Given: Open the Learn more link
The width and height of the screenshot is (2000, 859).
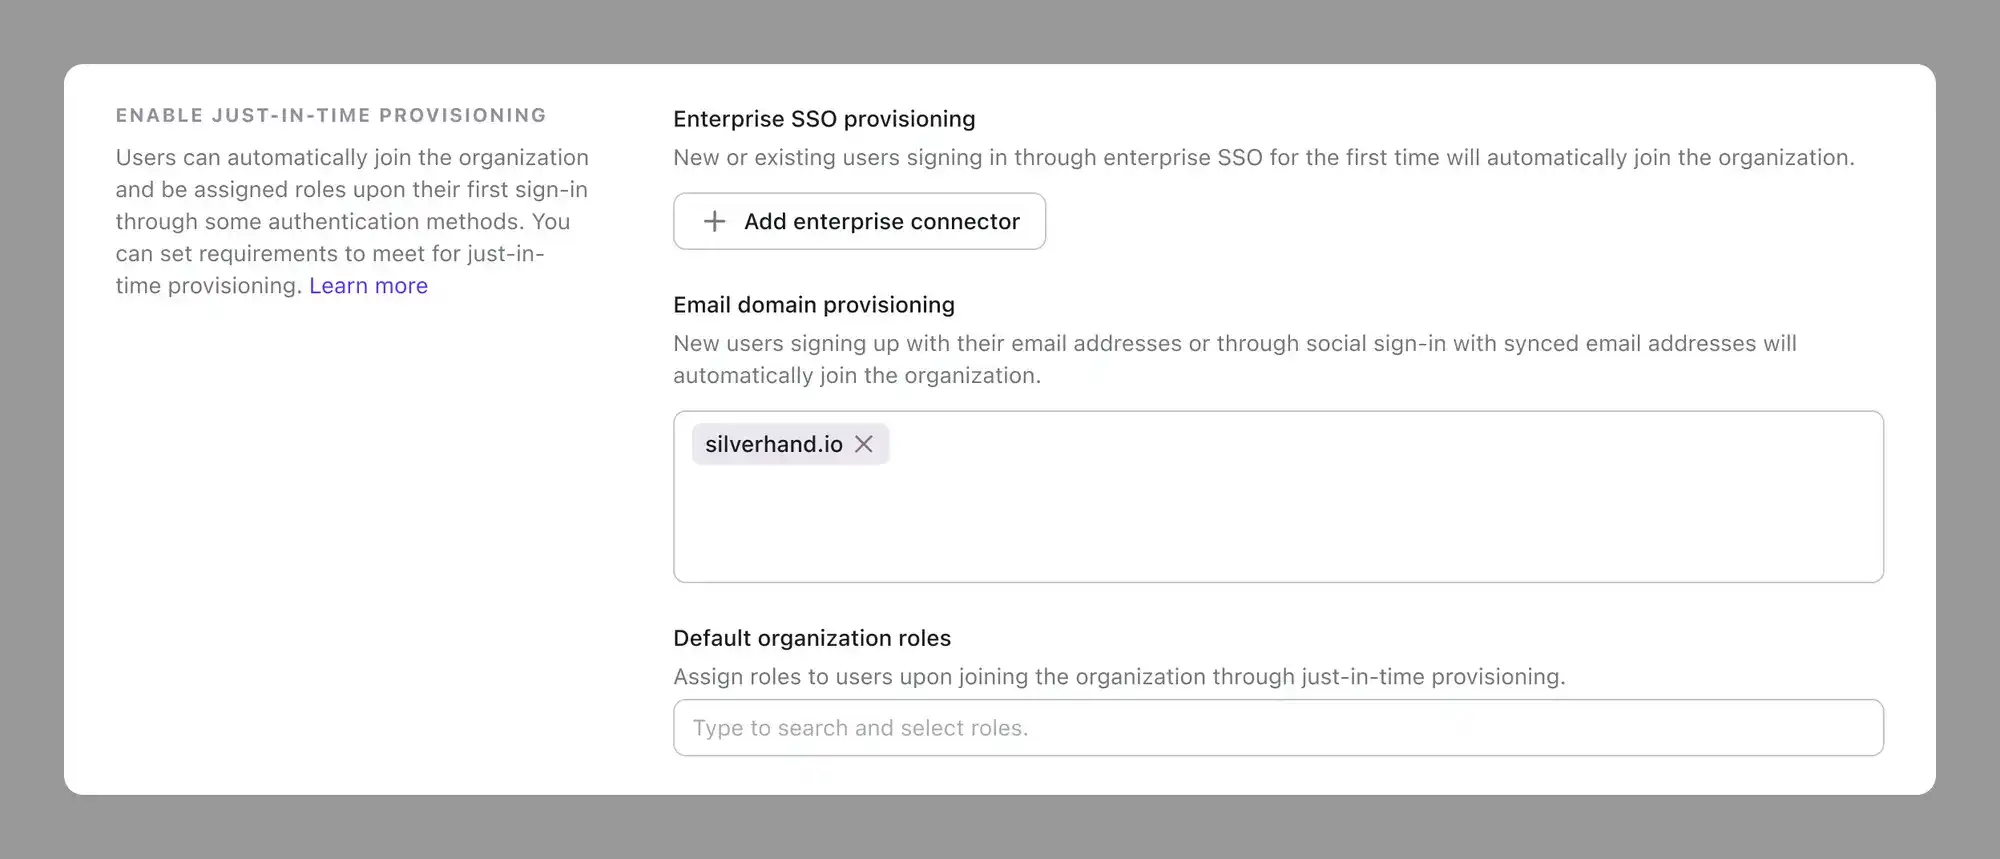Looking at the screenshot, I should (x=368, y=286).
